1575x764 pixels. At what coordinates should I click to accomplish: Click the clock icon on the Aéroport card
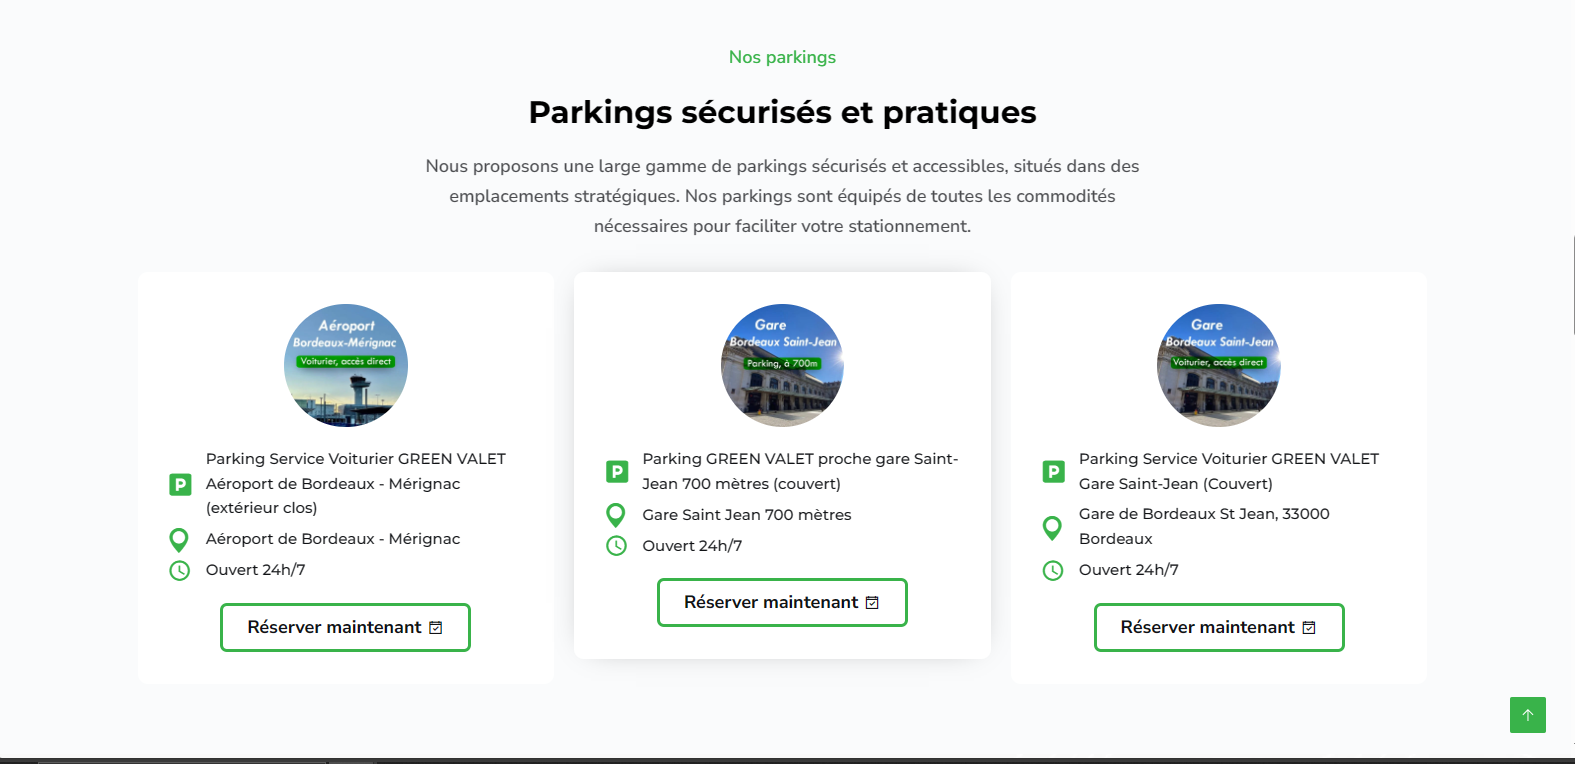tap(179, 571)
